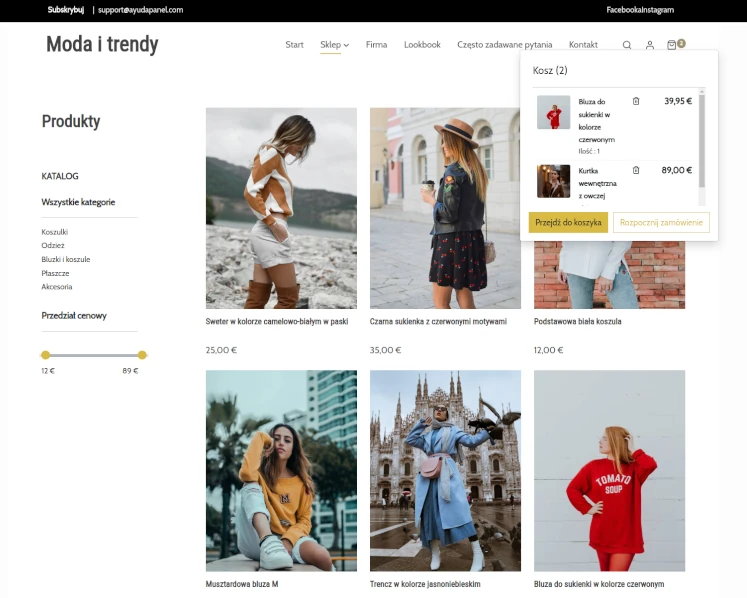Delete red sweatshirt dress from cart
The width and height of the screenshot is (747, 598).
[x=636, y=101]
